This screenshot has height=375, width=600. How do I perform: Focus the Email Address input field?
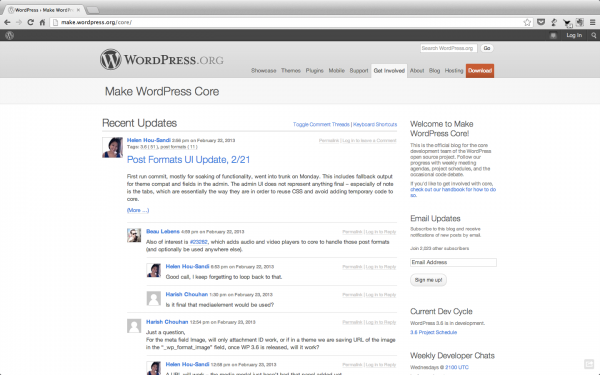click(453, 262)
